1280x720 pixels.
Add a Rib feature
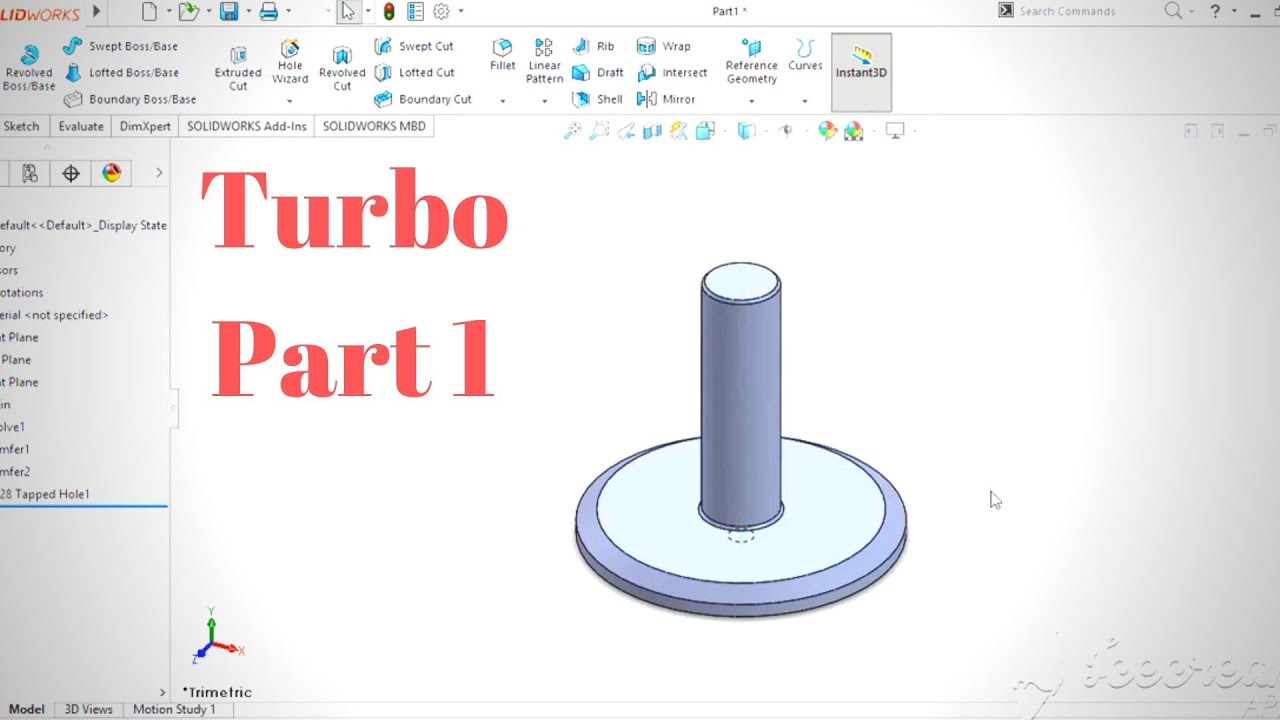tap(593, 46)
